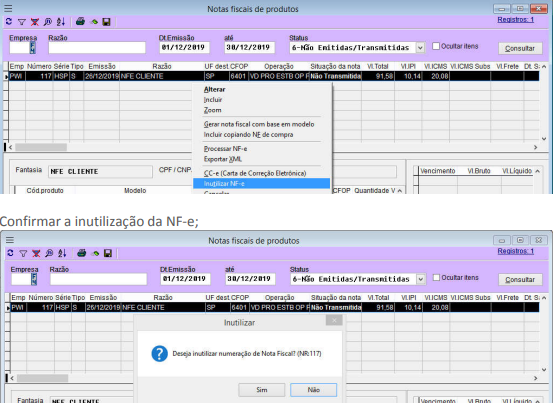Tick Ocultar itens in the window with the context menu
This screenshot has height=406, width=554.
[x=436, y=46]
